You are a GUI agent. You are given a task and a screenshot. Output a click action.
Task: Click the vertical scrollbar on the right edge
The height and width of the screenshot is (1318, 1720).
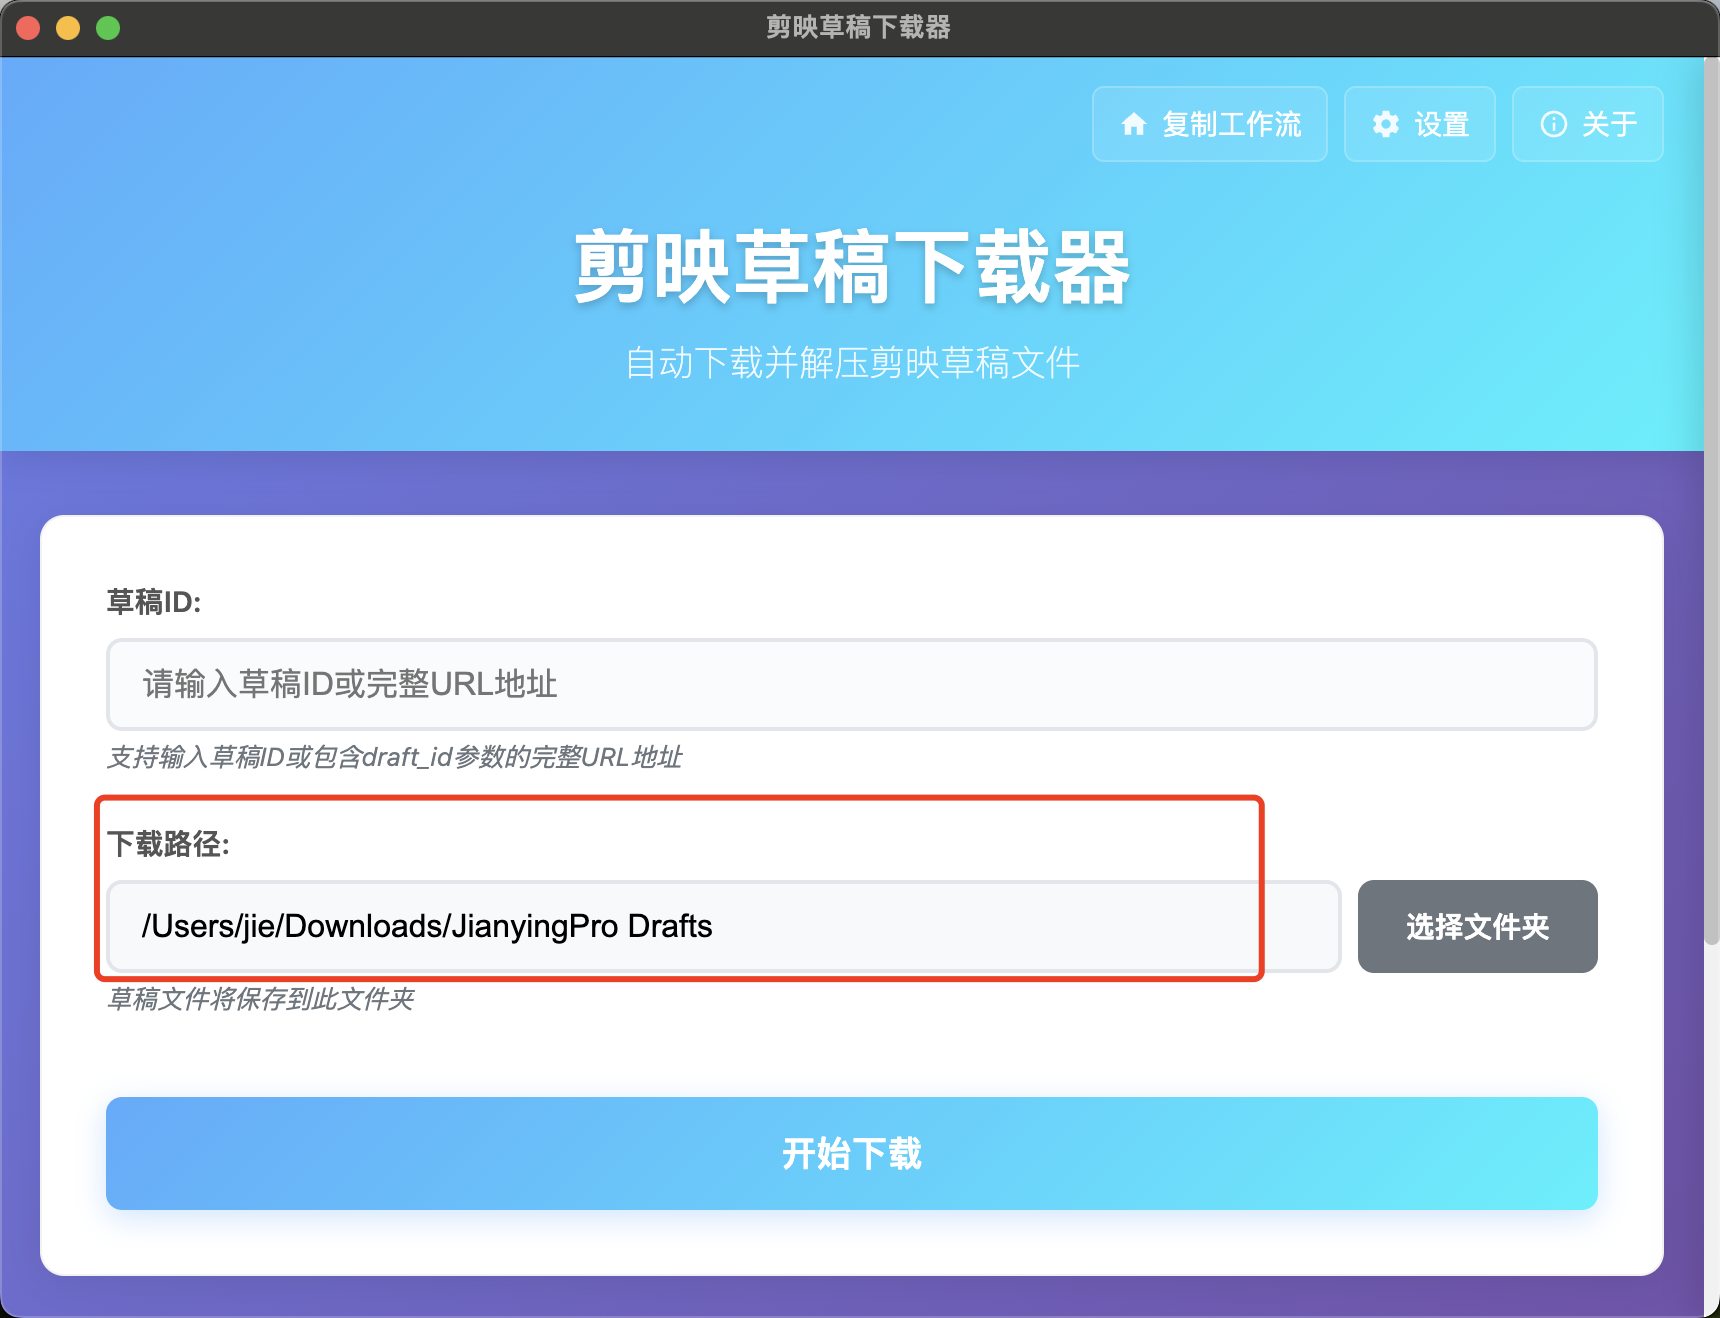[x=1711, y=500]
